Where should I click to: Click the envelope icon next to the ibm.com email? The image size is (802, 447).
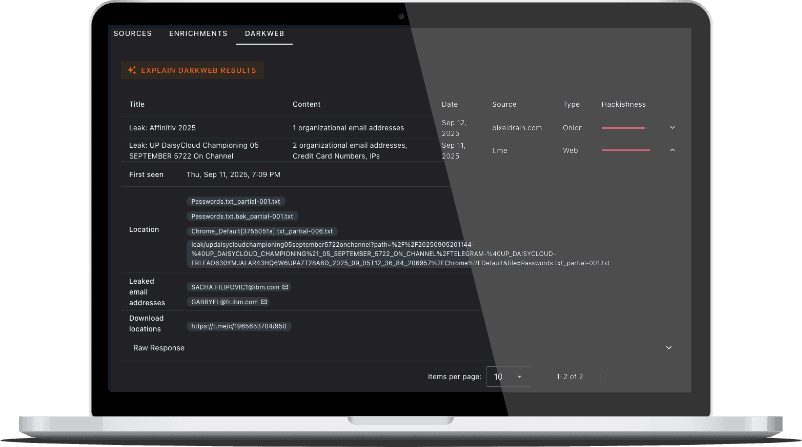[285, 287]
